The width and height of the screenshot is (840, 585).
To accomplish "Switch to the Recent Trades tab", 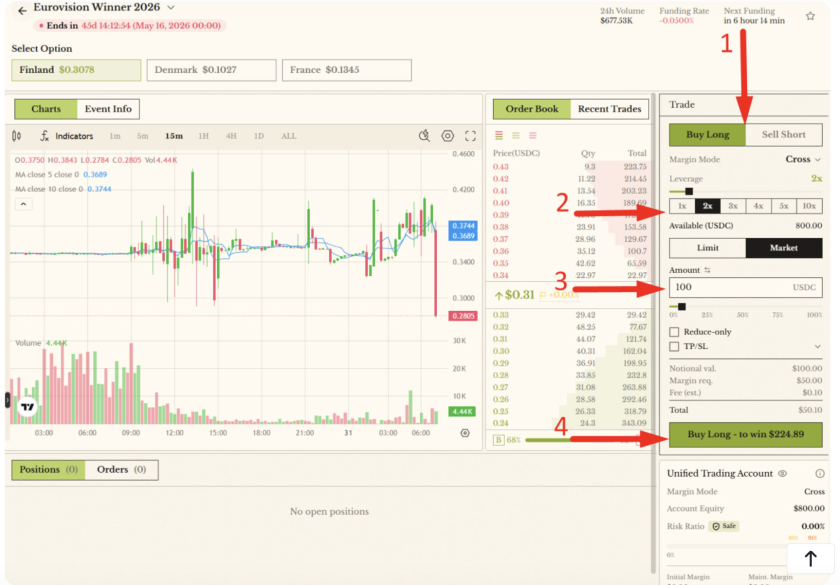I will tap(609, 109).
